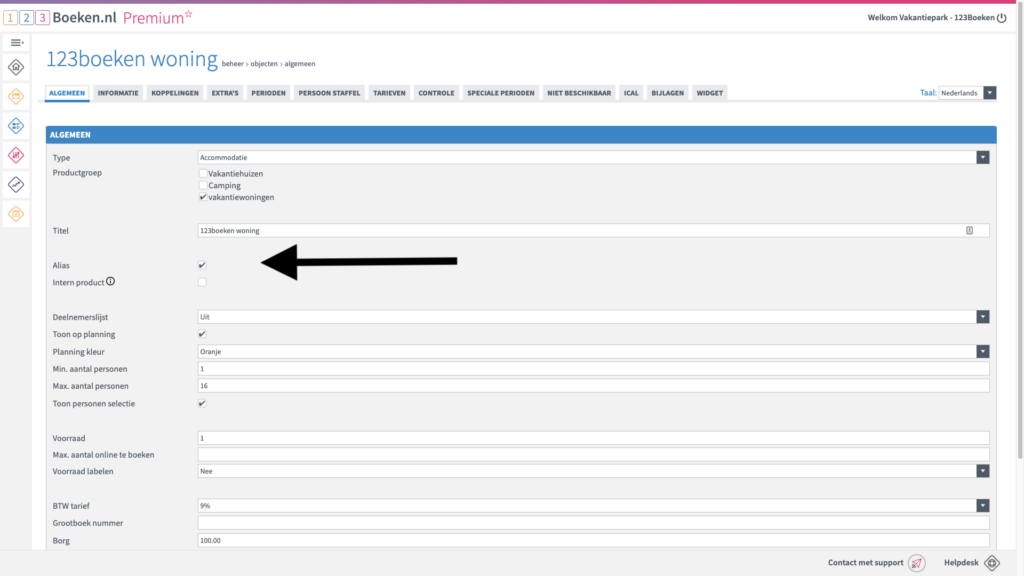
Task: Open the Type dropdown
Action: (594, 157)
